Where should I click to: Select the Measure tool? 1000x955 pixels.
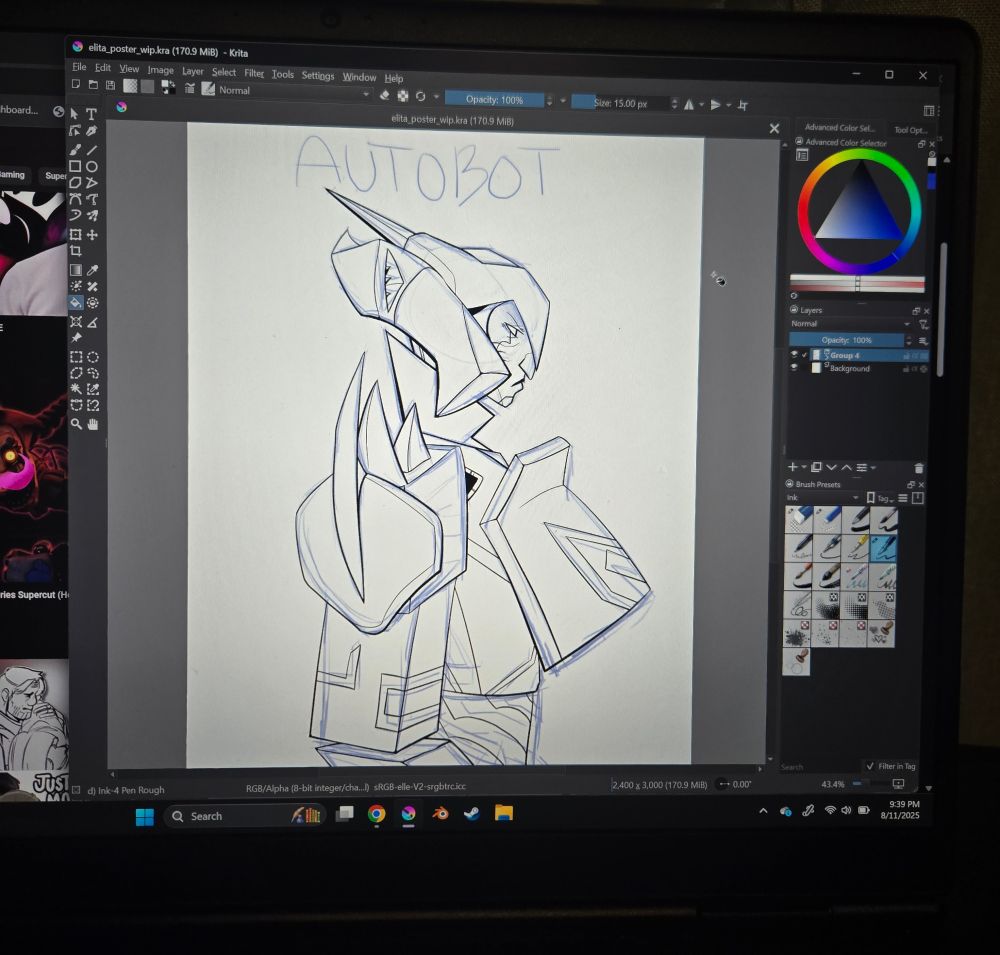point(92,322)
